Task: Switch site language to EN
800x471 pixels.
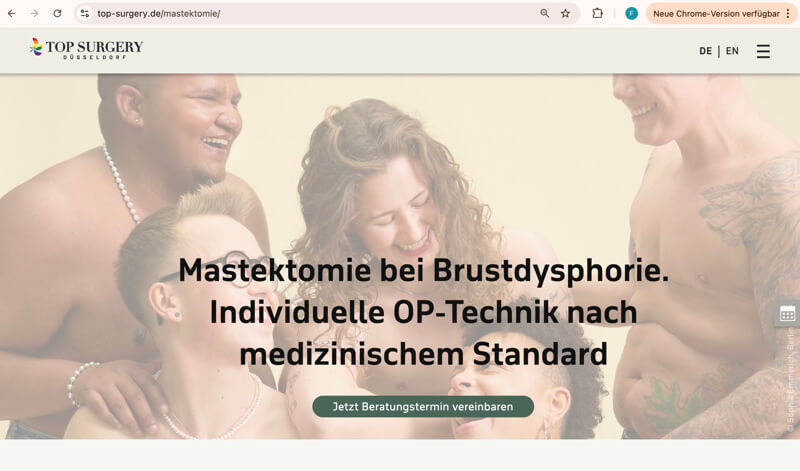Action: (732, 51)
